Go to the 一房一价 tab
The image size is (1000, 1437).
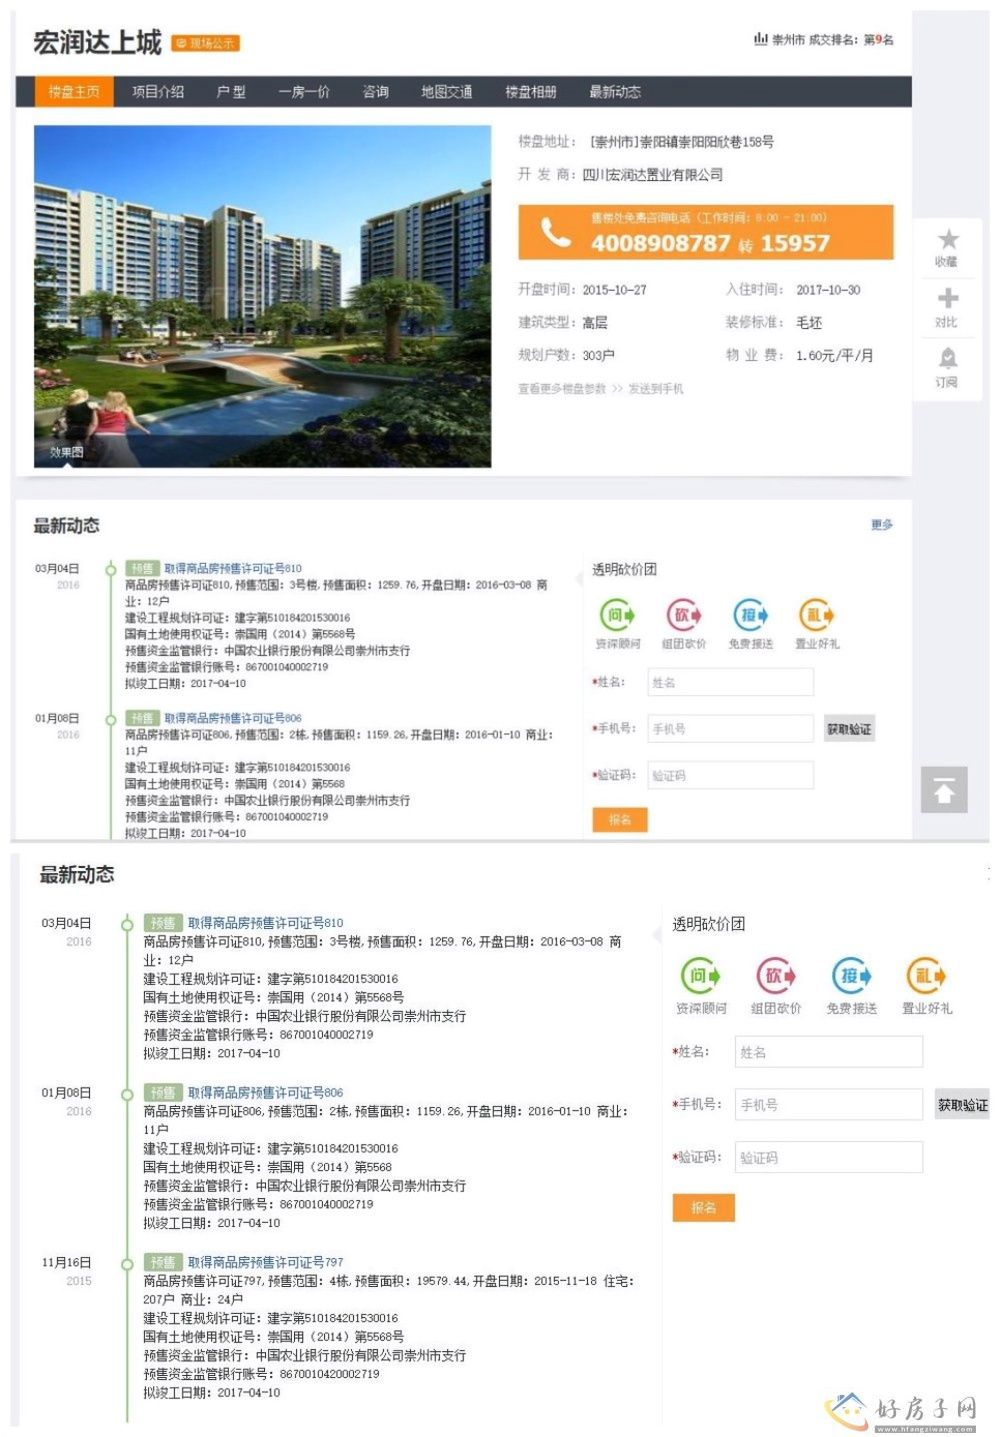click(x=304, y=92)
